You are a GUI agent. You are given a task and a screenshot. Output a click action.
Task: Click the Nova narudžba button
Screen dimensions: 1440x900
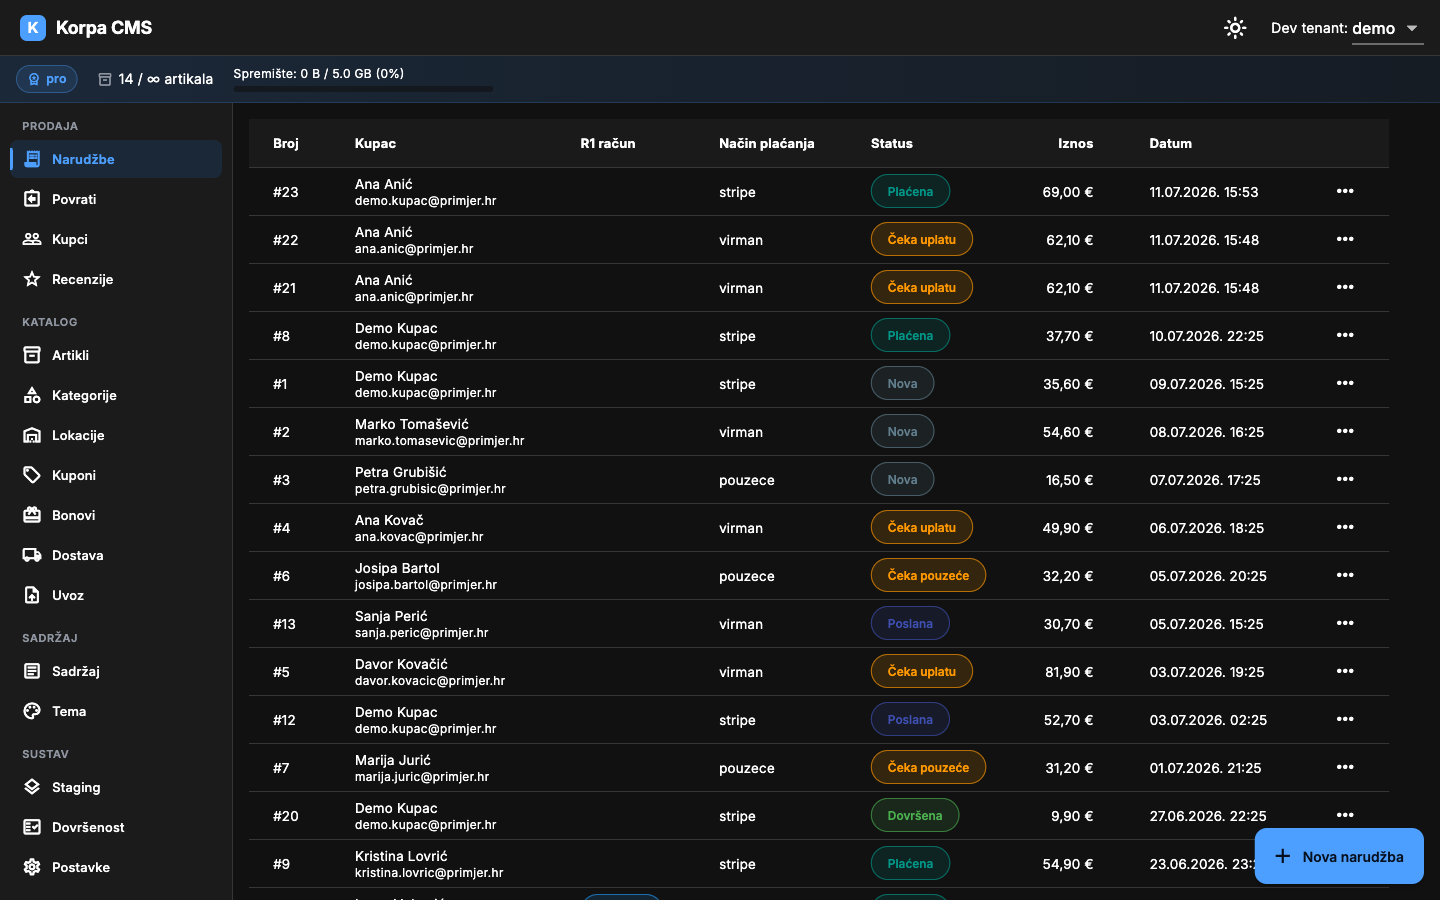click(1339, 856)
